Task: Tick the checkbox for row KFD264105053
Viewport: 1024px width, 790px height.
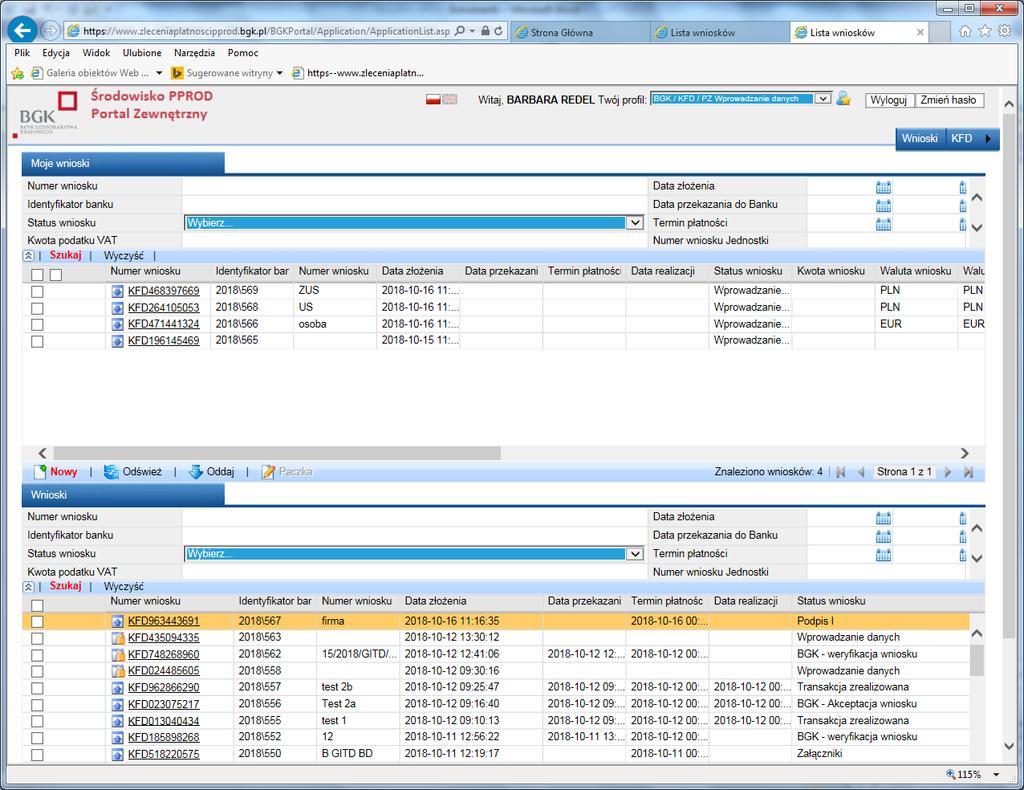Action: (x=37, y=308)
